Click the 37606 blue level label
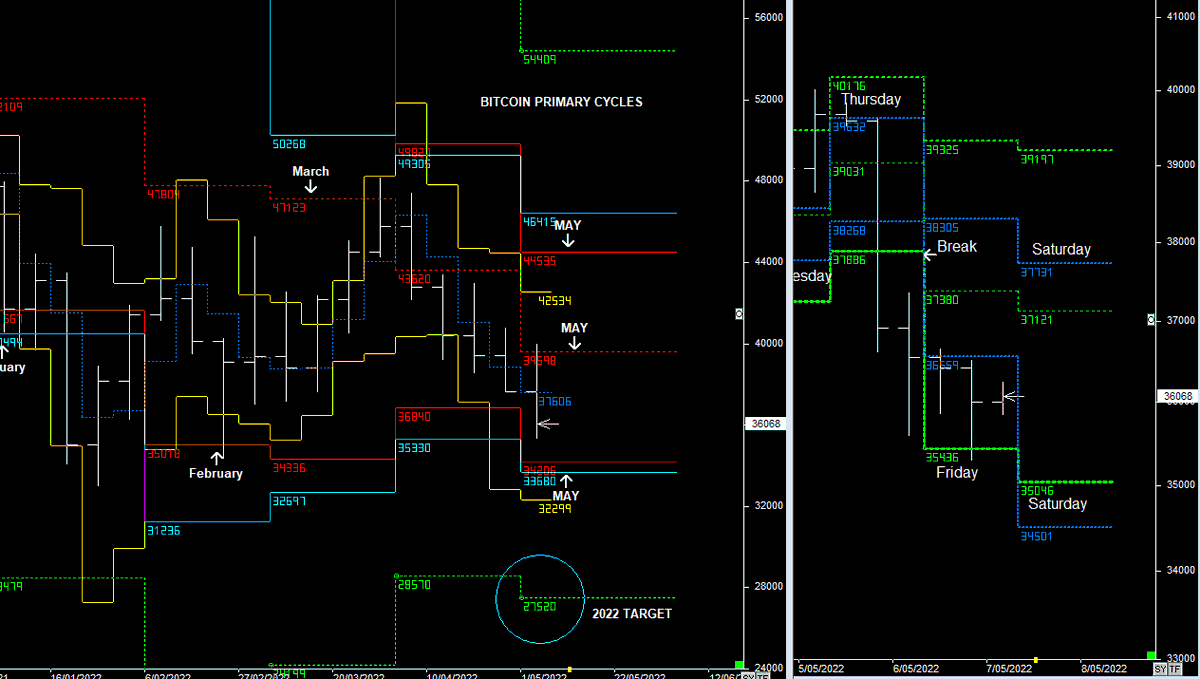1200x679 pixels. [x=555, y=402]
